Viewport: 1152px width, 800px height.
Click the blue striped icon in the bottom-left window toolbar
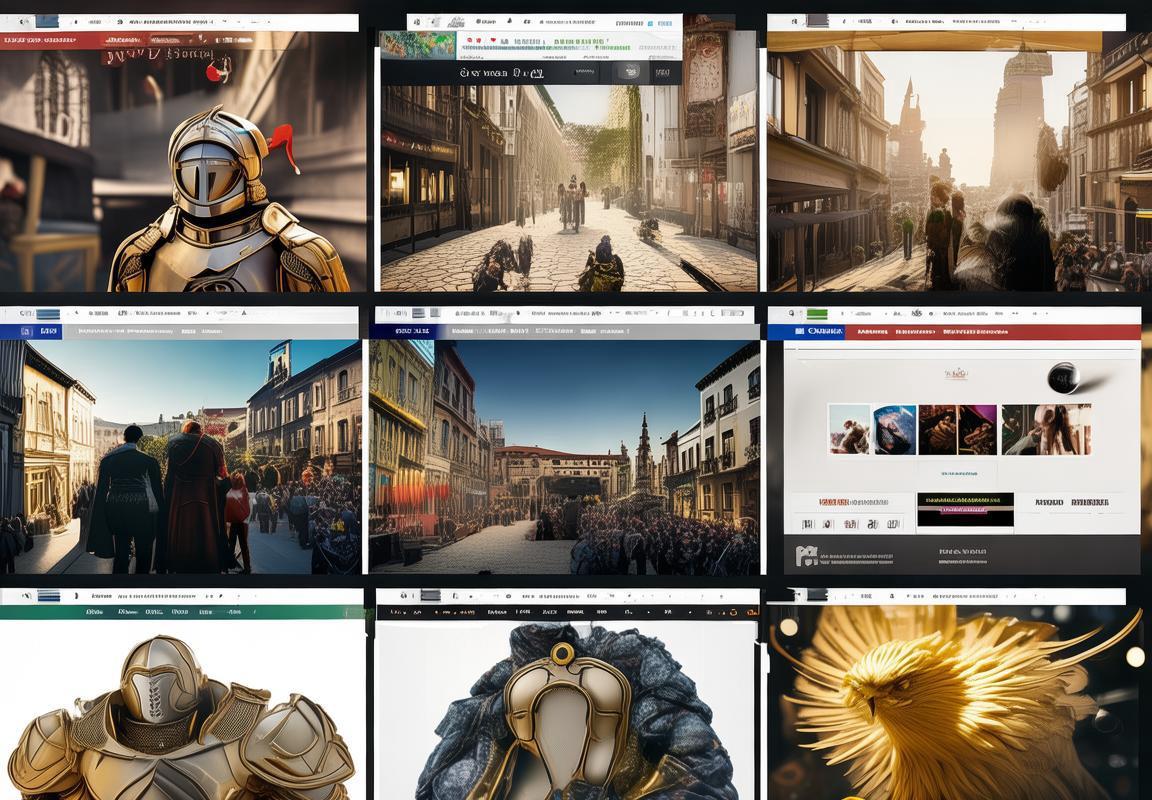click(x=47, y=596)
